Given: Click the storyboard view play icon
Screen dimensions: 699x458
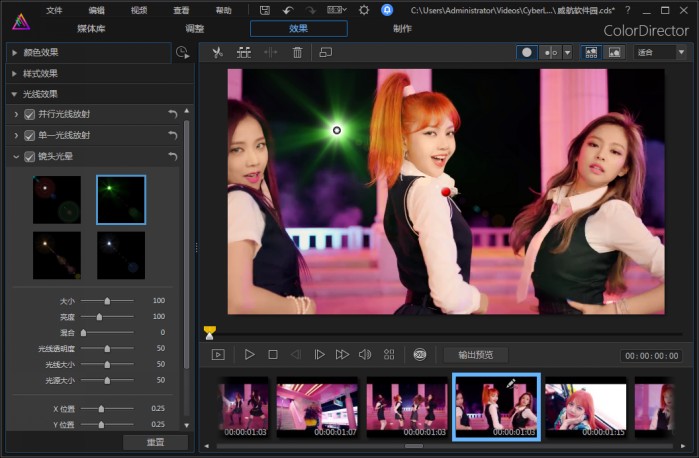Looking at the screenshot, I should click(x=218, y=355).
